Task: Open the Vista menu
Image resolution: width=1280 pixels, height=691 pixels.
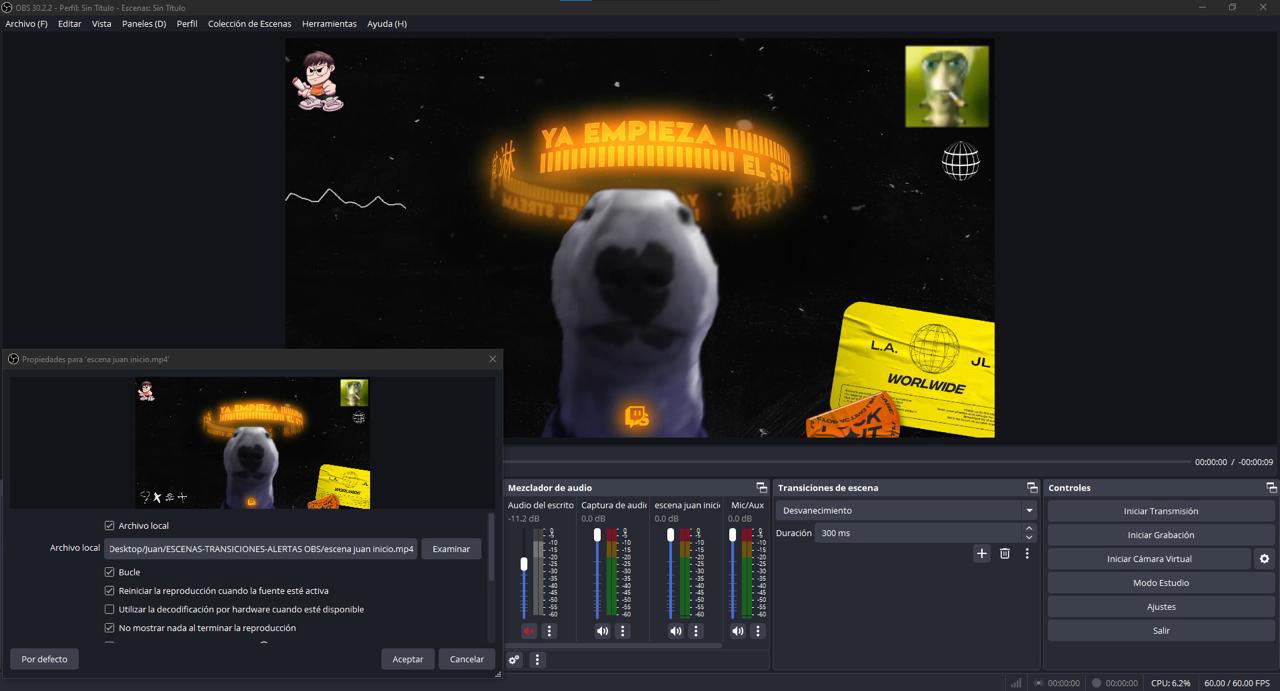Action: [102, 24]
